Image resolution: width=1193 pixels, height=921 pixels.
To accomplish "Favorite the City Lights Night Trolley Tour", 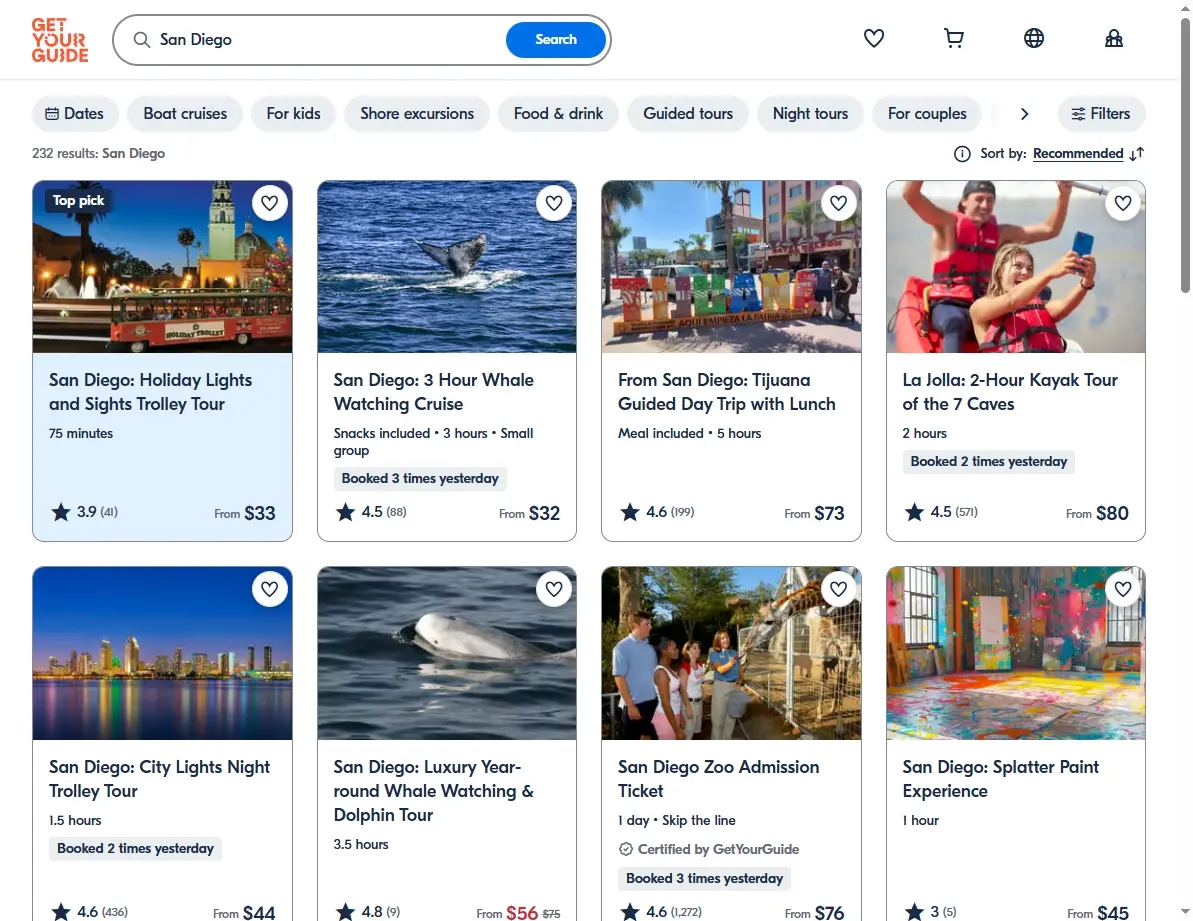I will (269, 589).
